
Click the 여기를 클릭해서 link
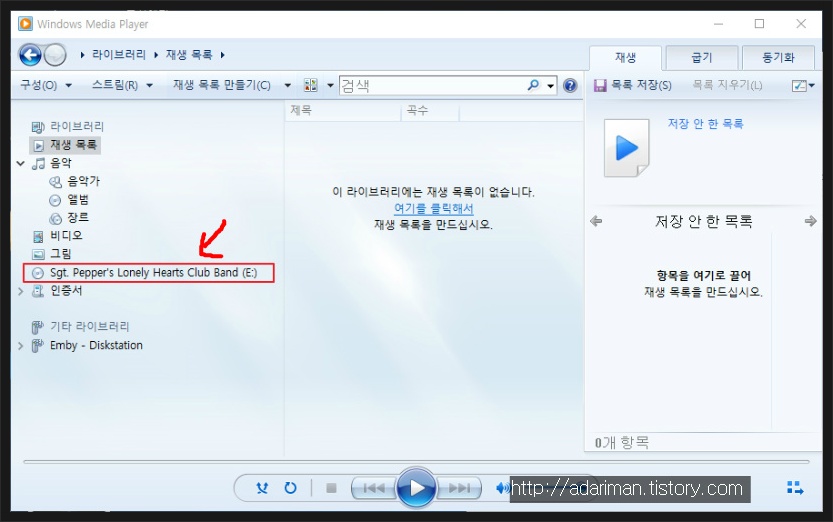click(x=434, y=208)
